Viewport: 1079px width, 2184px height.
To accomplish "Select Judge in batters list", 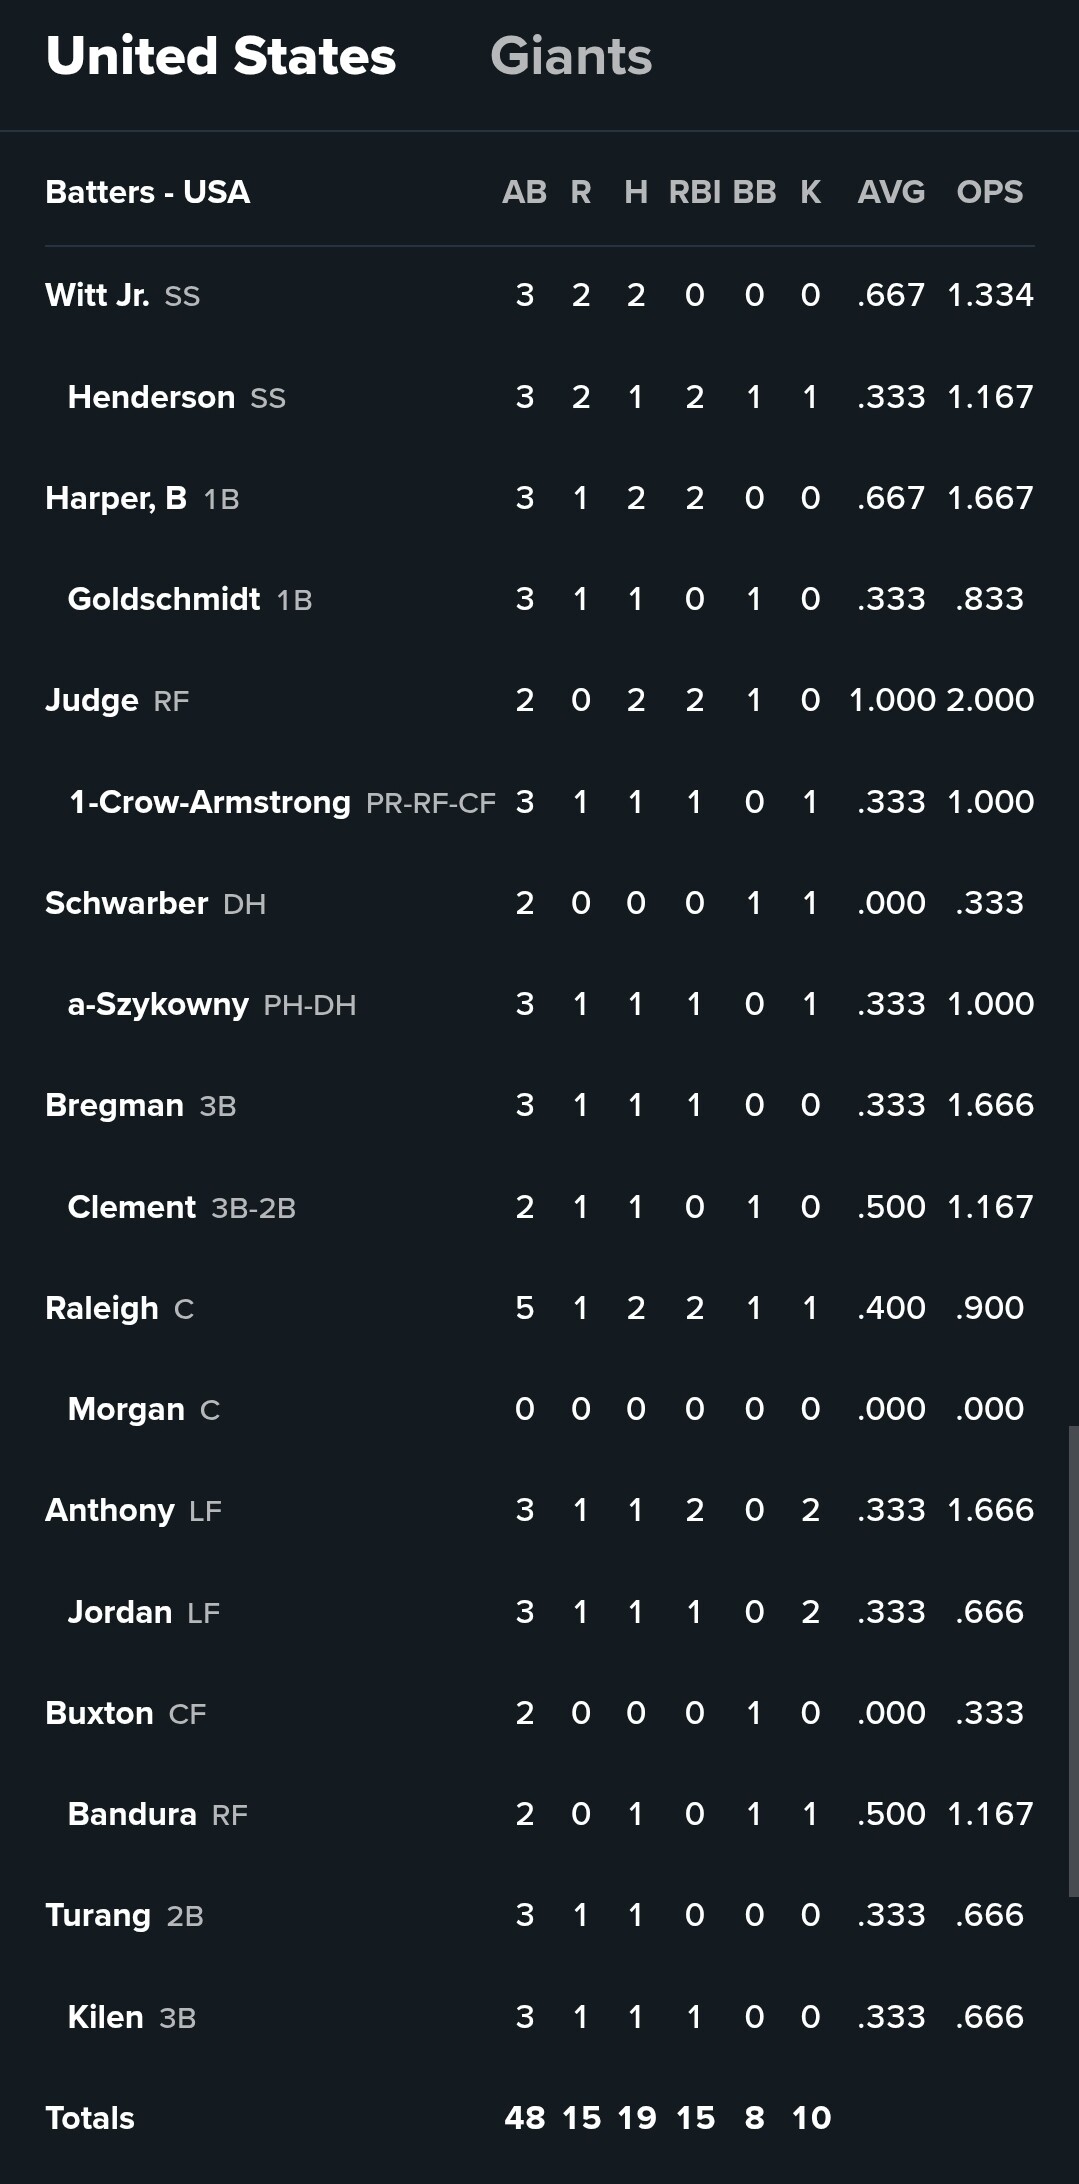I will tap(92, 700).
